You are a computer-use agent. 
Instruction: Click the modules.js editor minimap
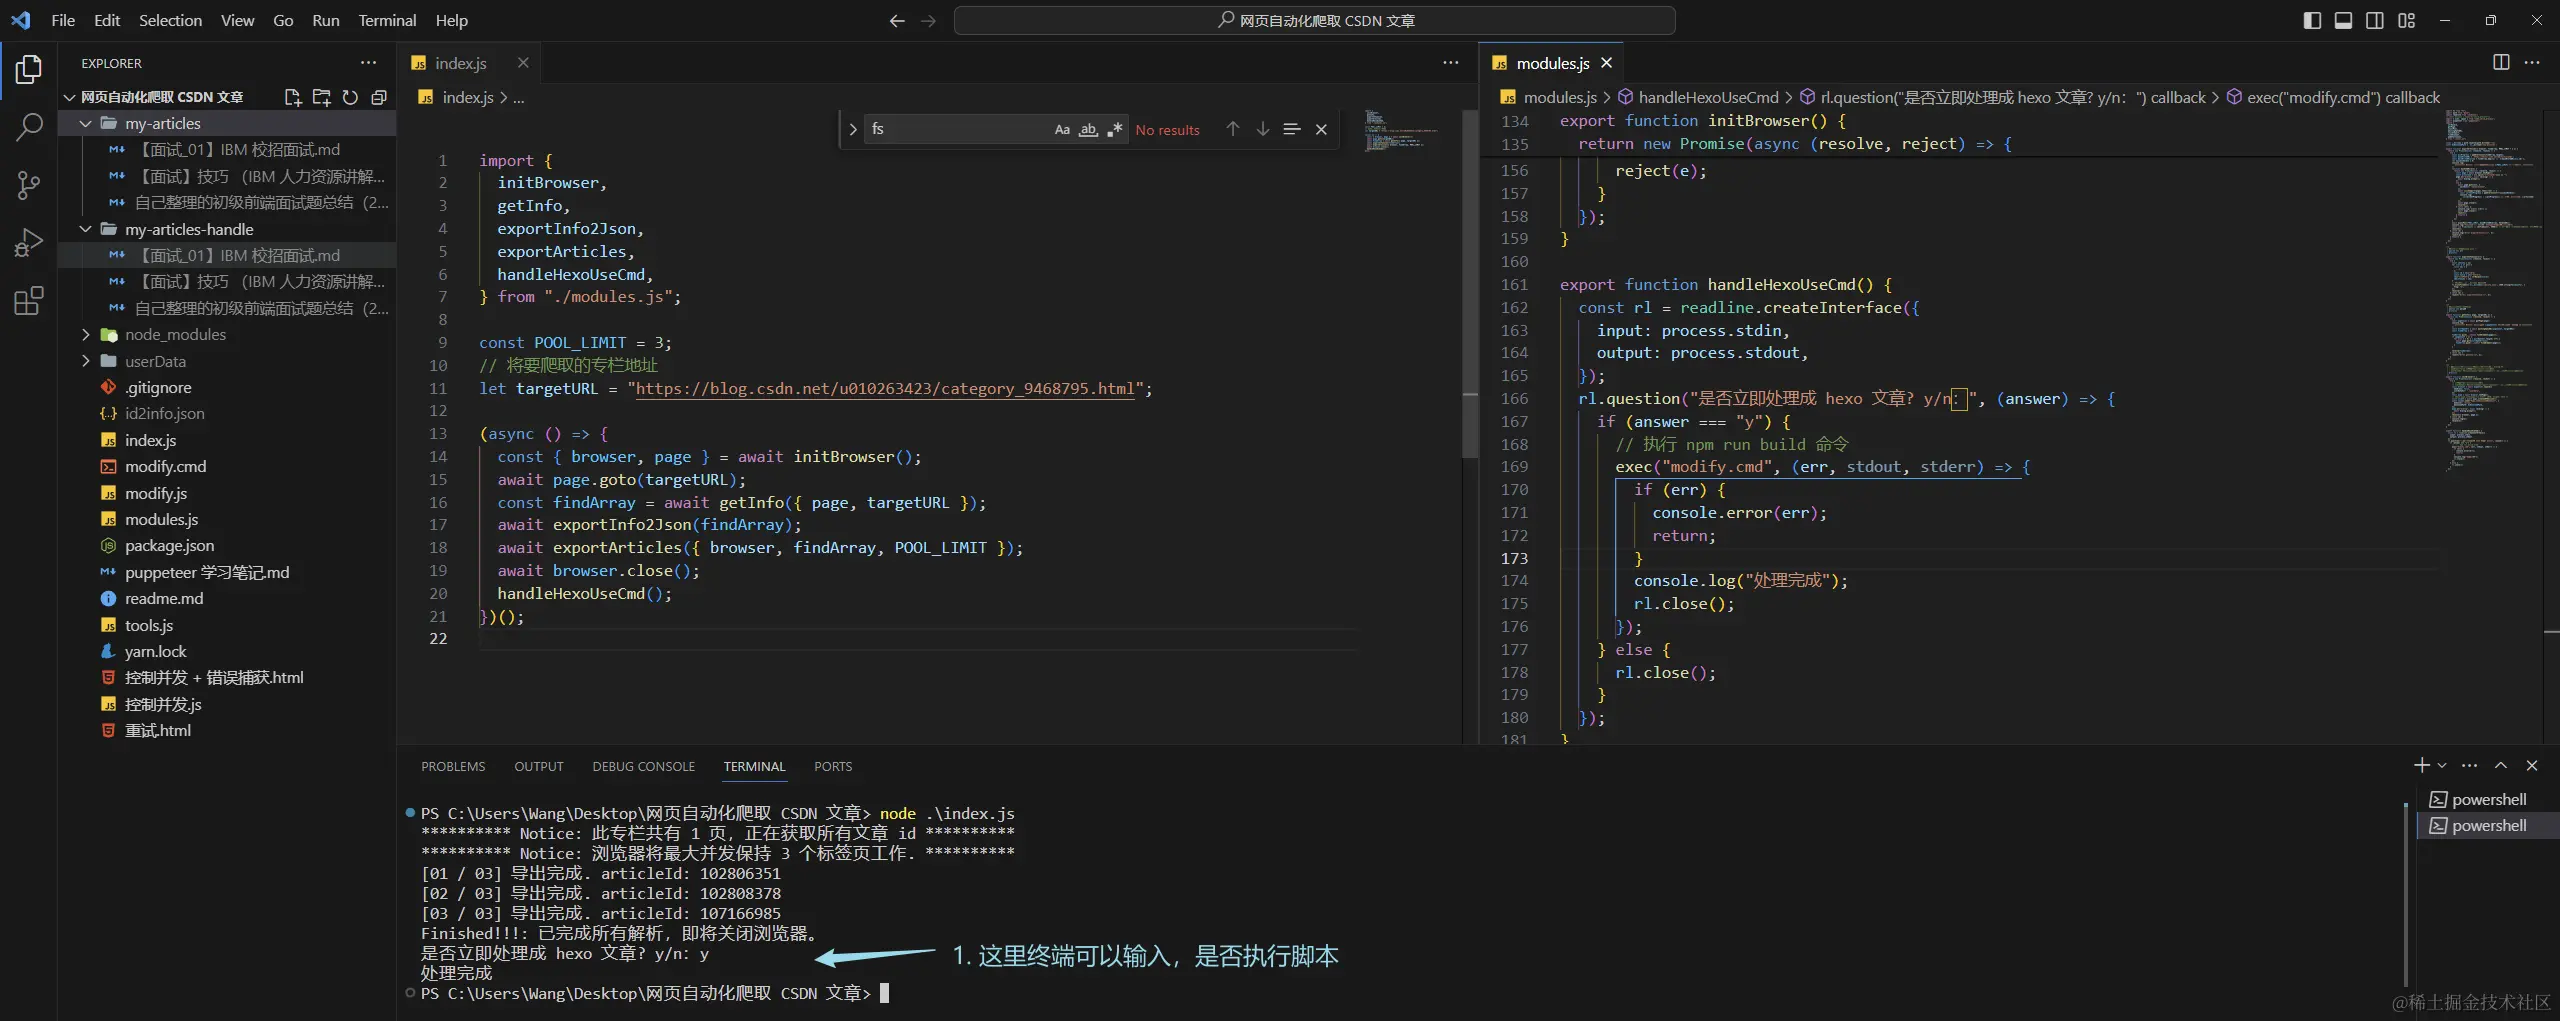click(2494, 290)
